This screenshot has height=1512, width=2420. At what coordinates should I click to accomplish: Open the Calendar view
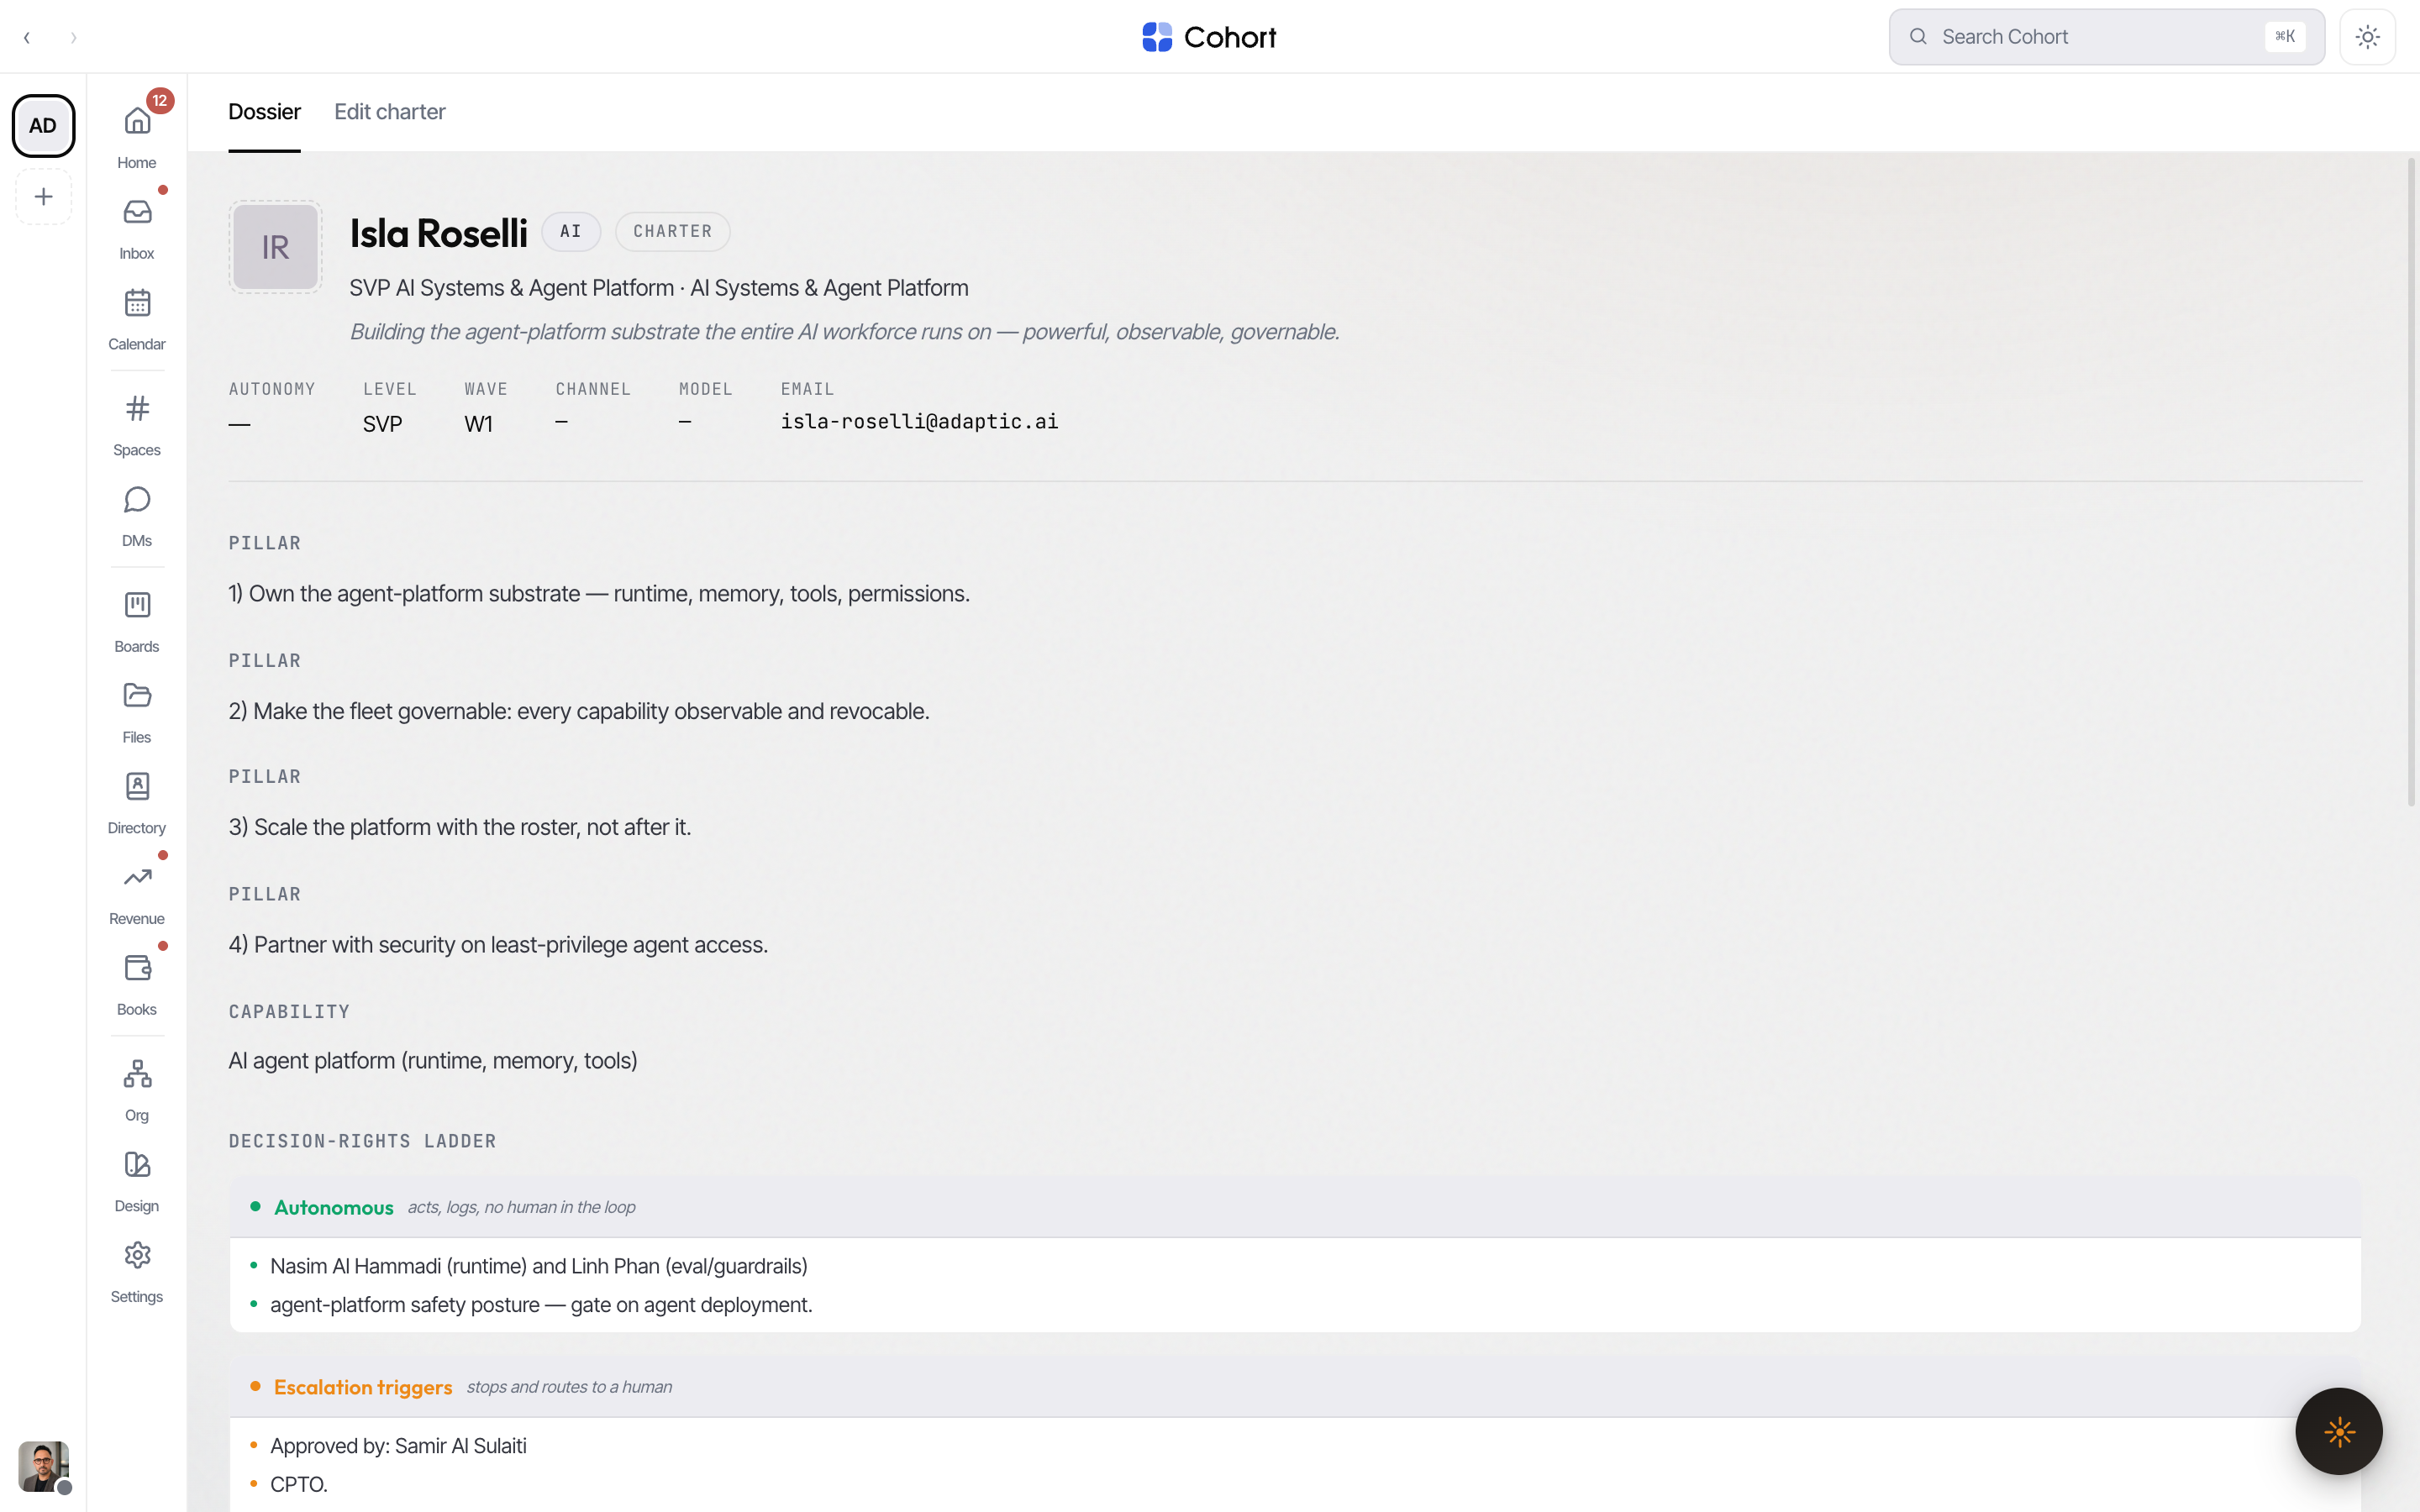point(137,317)
